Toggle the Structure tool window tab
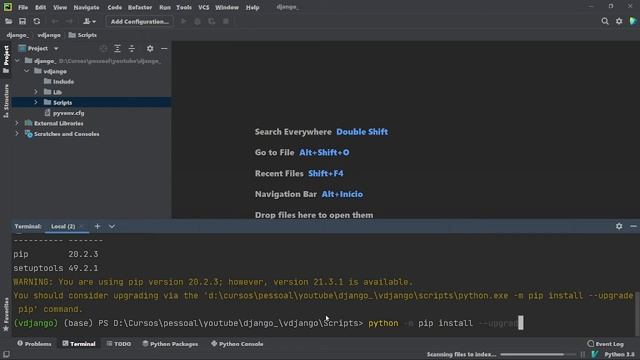Screen dimensions: 640x360 [x=6, y=101]
